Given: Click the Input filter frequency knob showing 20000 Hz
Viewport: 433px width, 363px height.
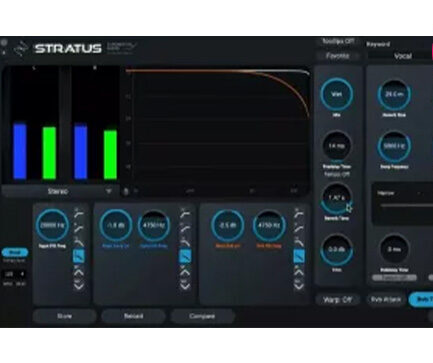Looking at the screenshot, I should (x=52, y=225).
